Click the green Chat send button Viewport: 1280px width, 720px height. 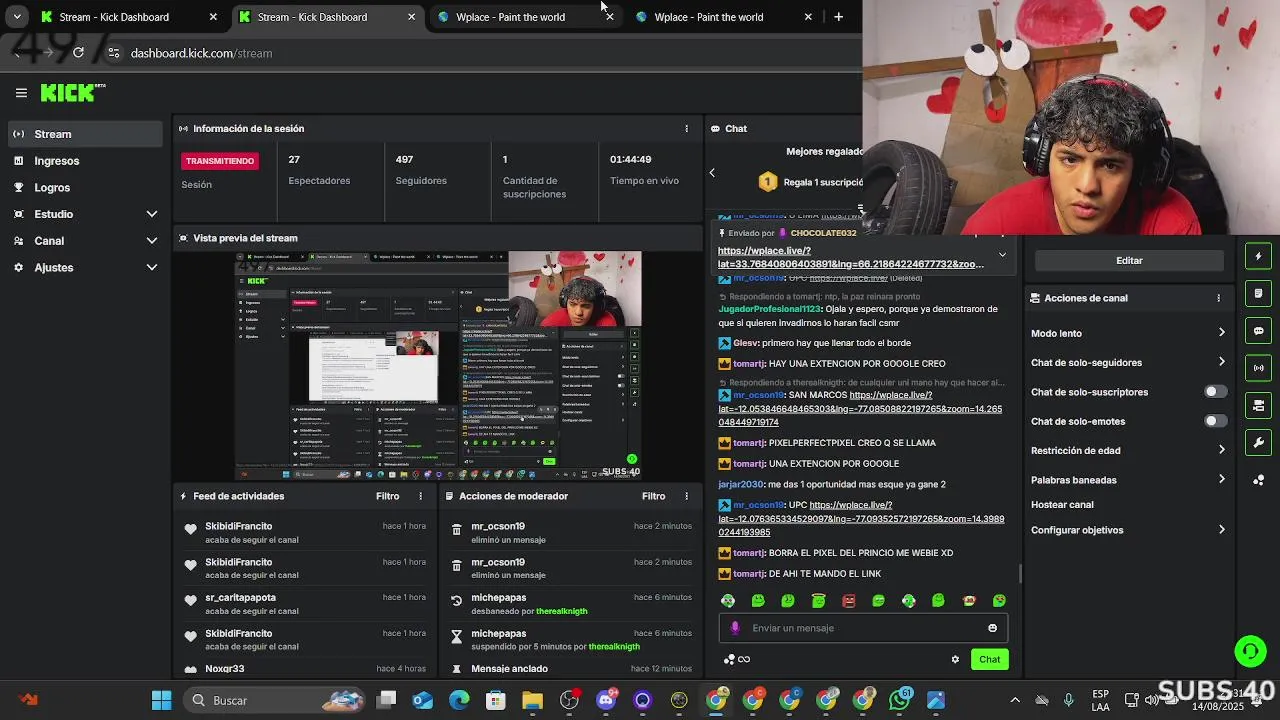pos(989,659)
